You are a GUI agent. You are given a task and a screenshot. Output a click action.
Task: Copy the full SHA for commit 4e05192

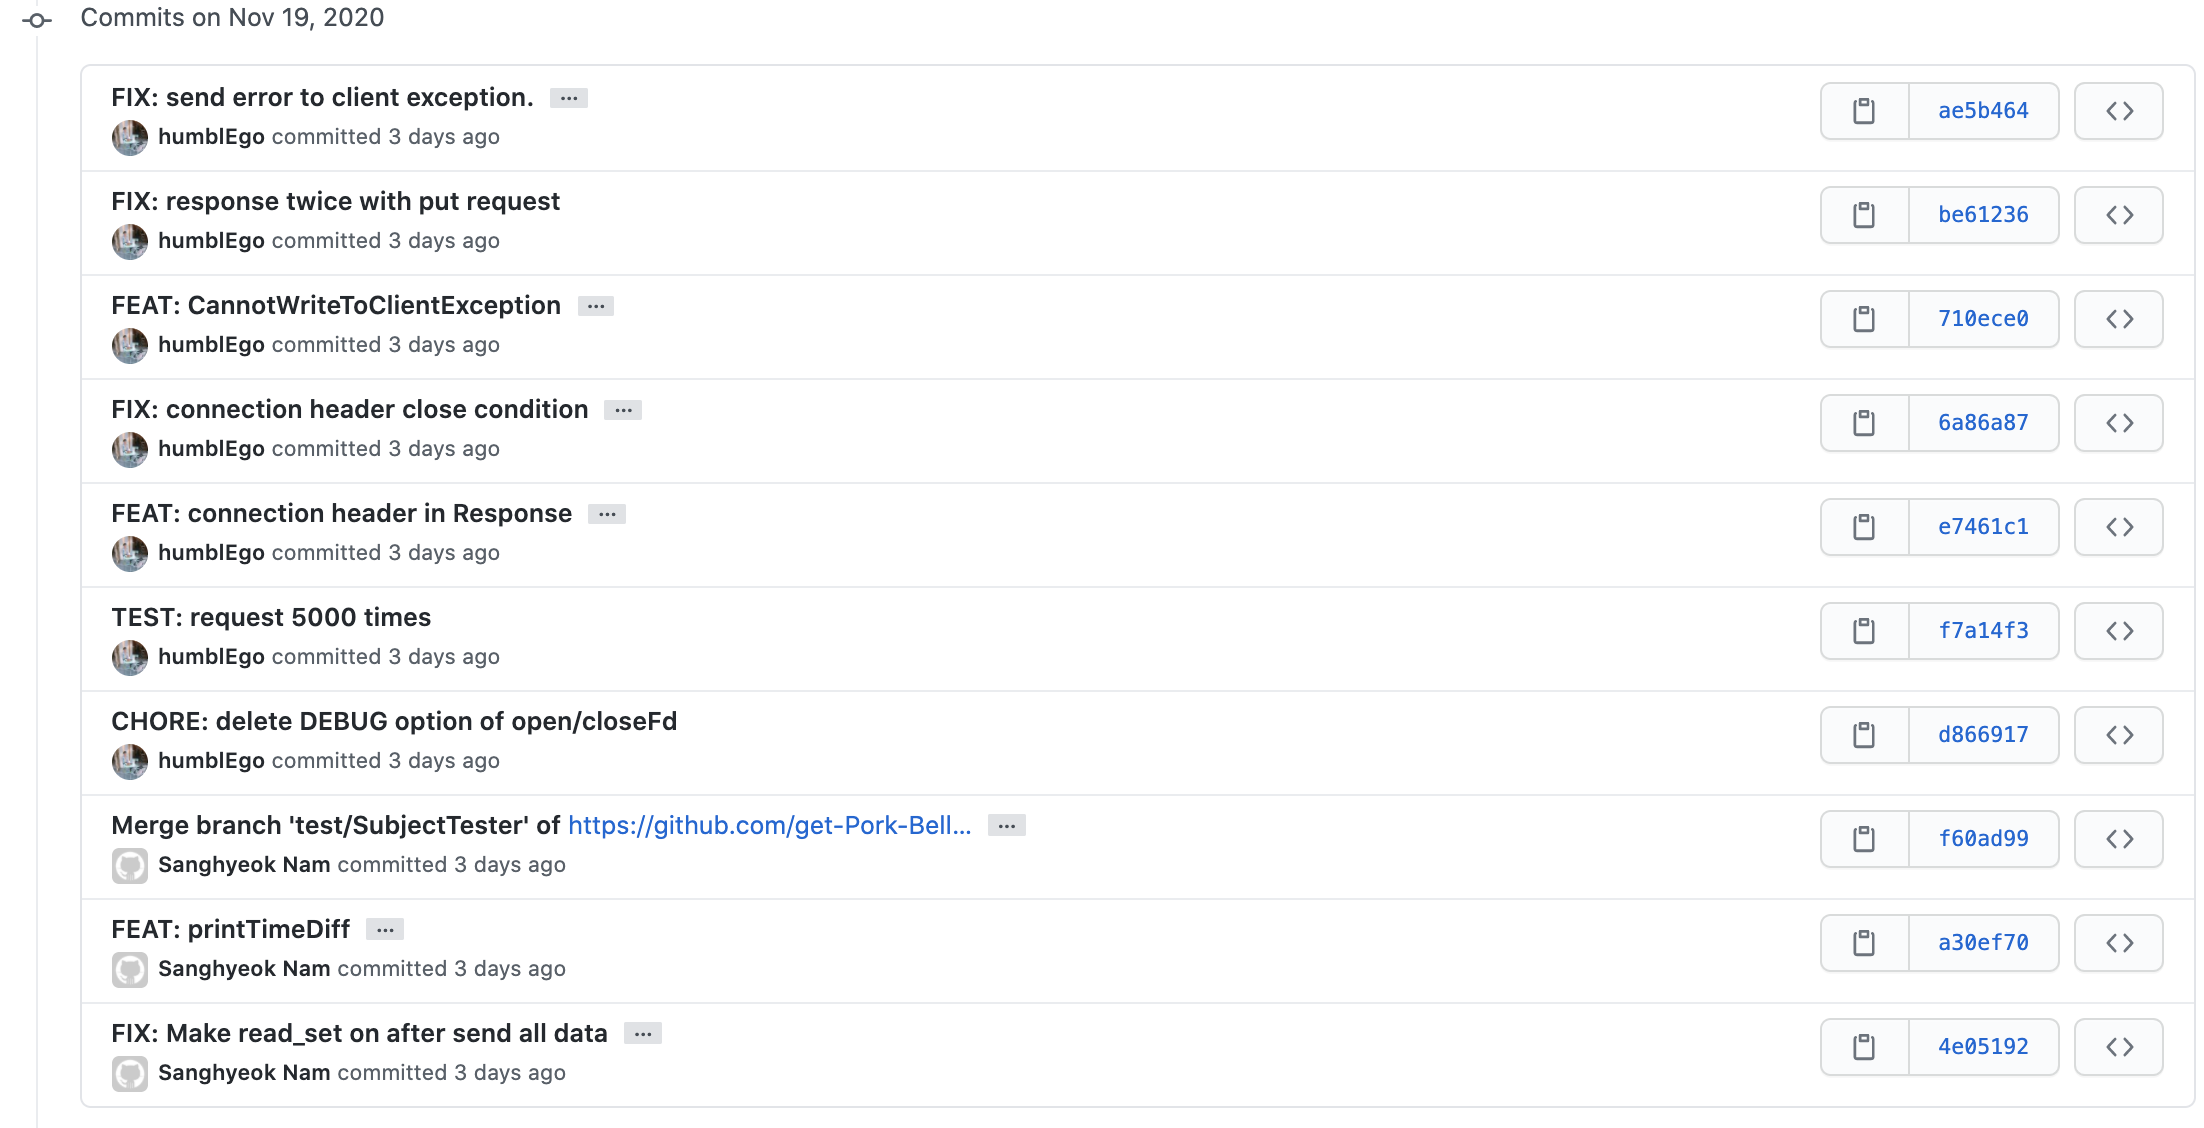pyautogui.click(x=1864, y=1047)
